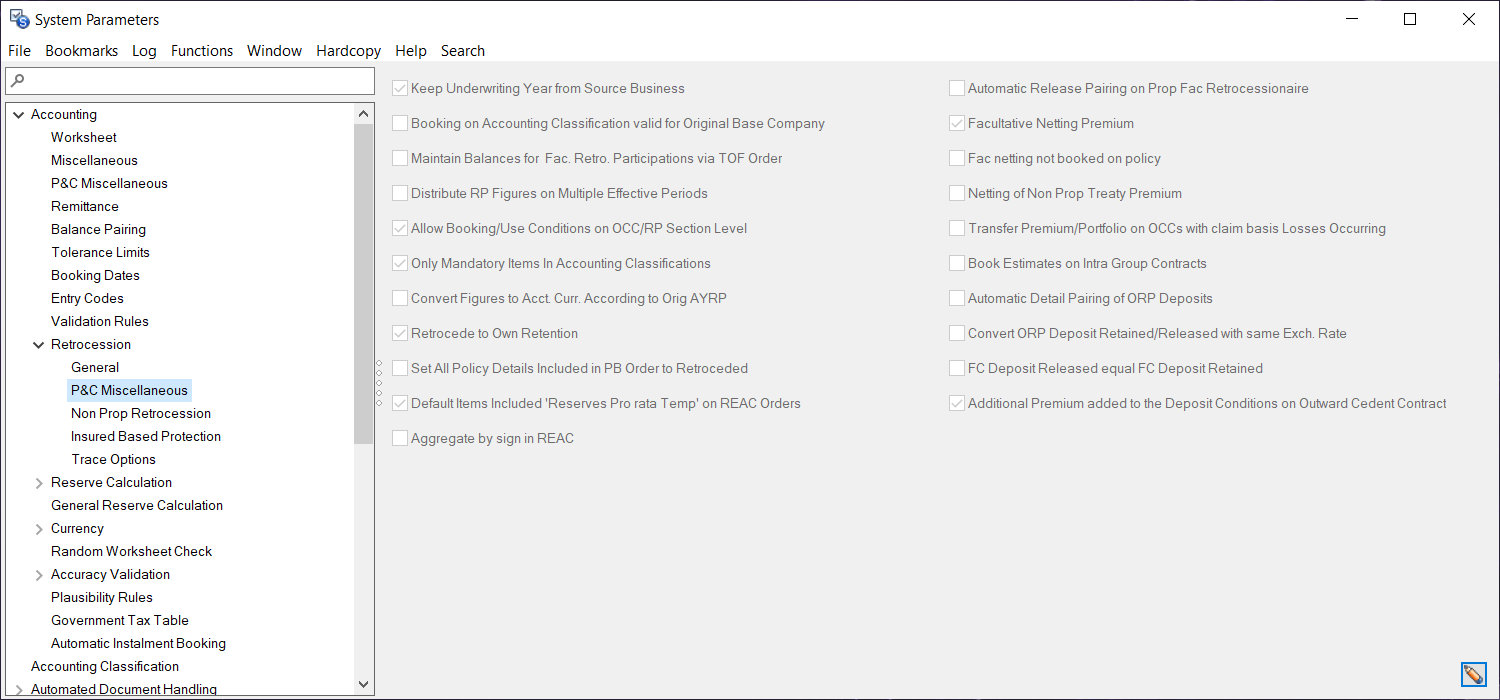Check Netting of Non Prop Treaty Premium

[x=956, y=193]
